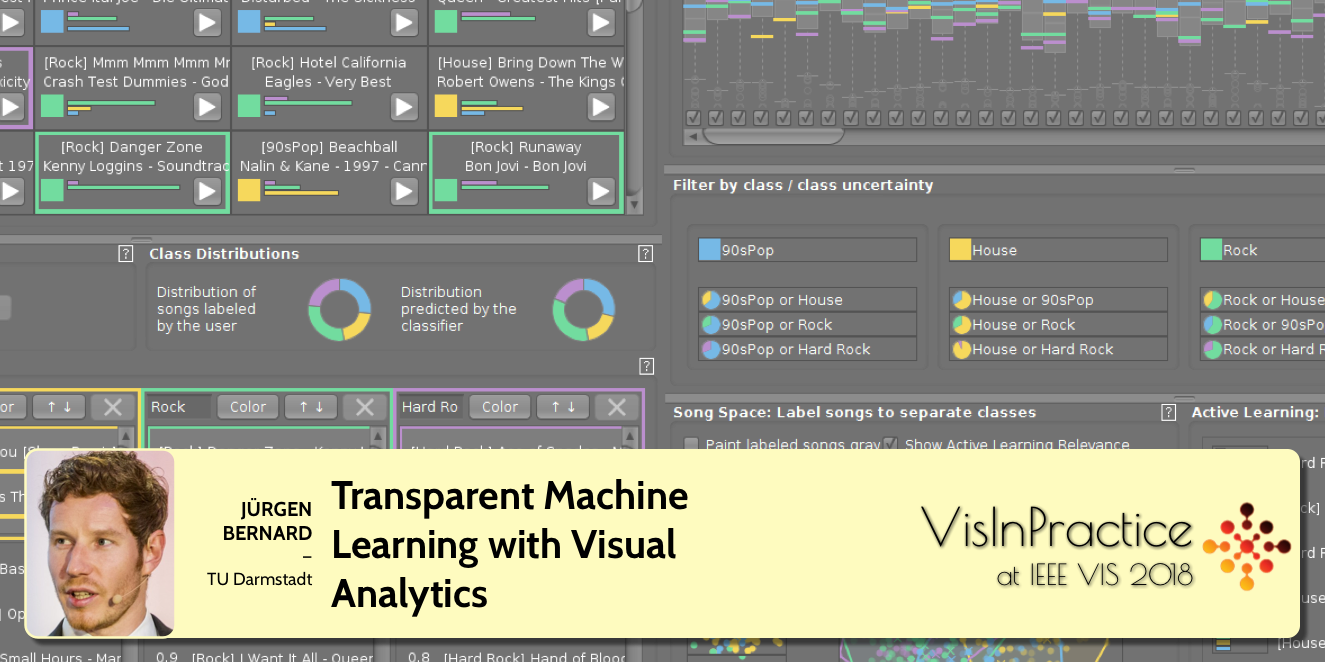The width and height of the screenshot is (1325, 662).
Task: Filter by Rock class
Action: click(x=1262, y=250)
